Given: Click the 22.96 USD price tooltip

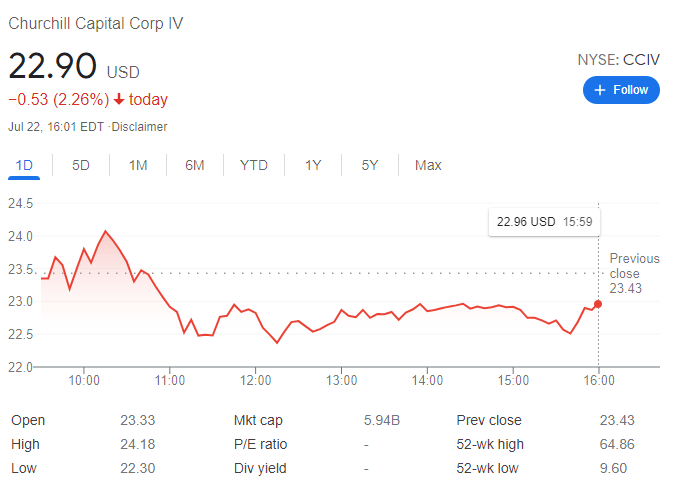Looking at the screenshot, I should pyautogui.click(x=540, y=221).
